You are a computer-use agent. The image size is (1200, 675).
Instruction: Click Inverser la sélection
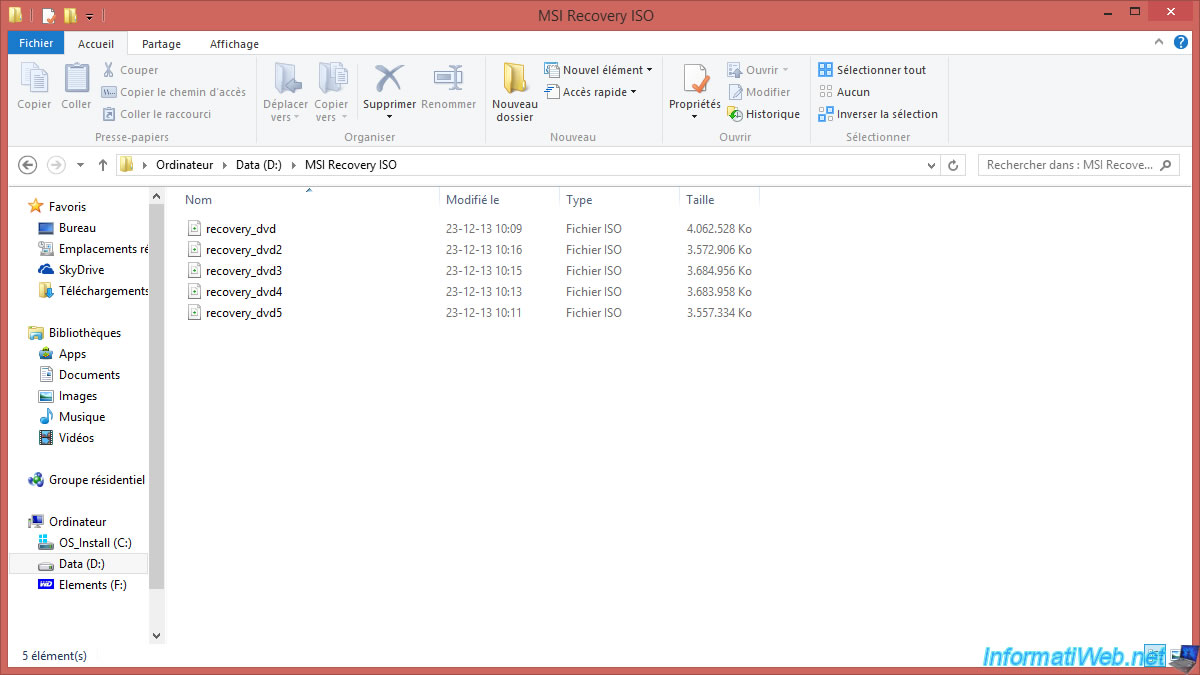pyautogui.click(x=878, y=114)
